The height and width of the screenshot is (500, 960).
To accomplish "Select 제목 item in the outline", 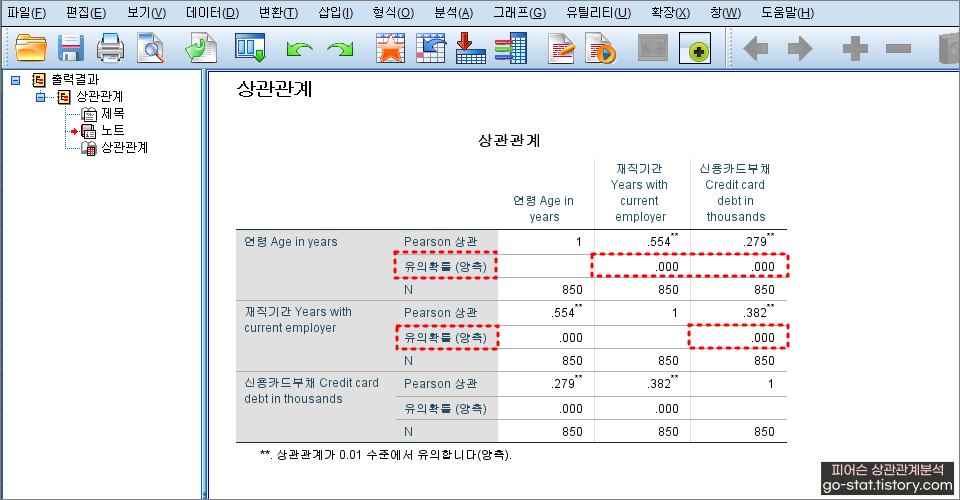I will (113, 113).
